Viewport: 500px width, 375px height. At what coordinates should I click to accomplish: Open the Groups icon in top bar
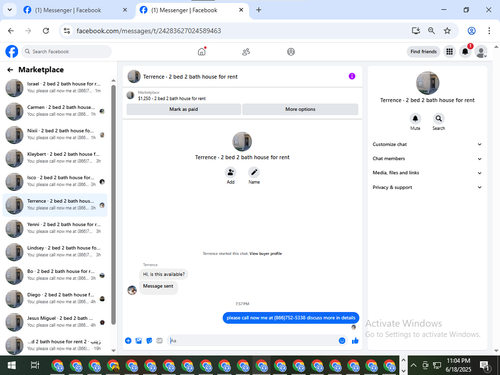click(291, 52)
